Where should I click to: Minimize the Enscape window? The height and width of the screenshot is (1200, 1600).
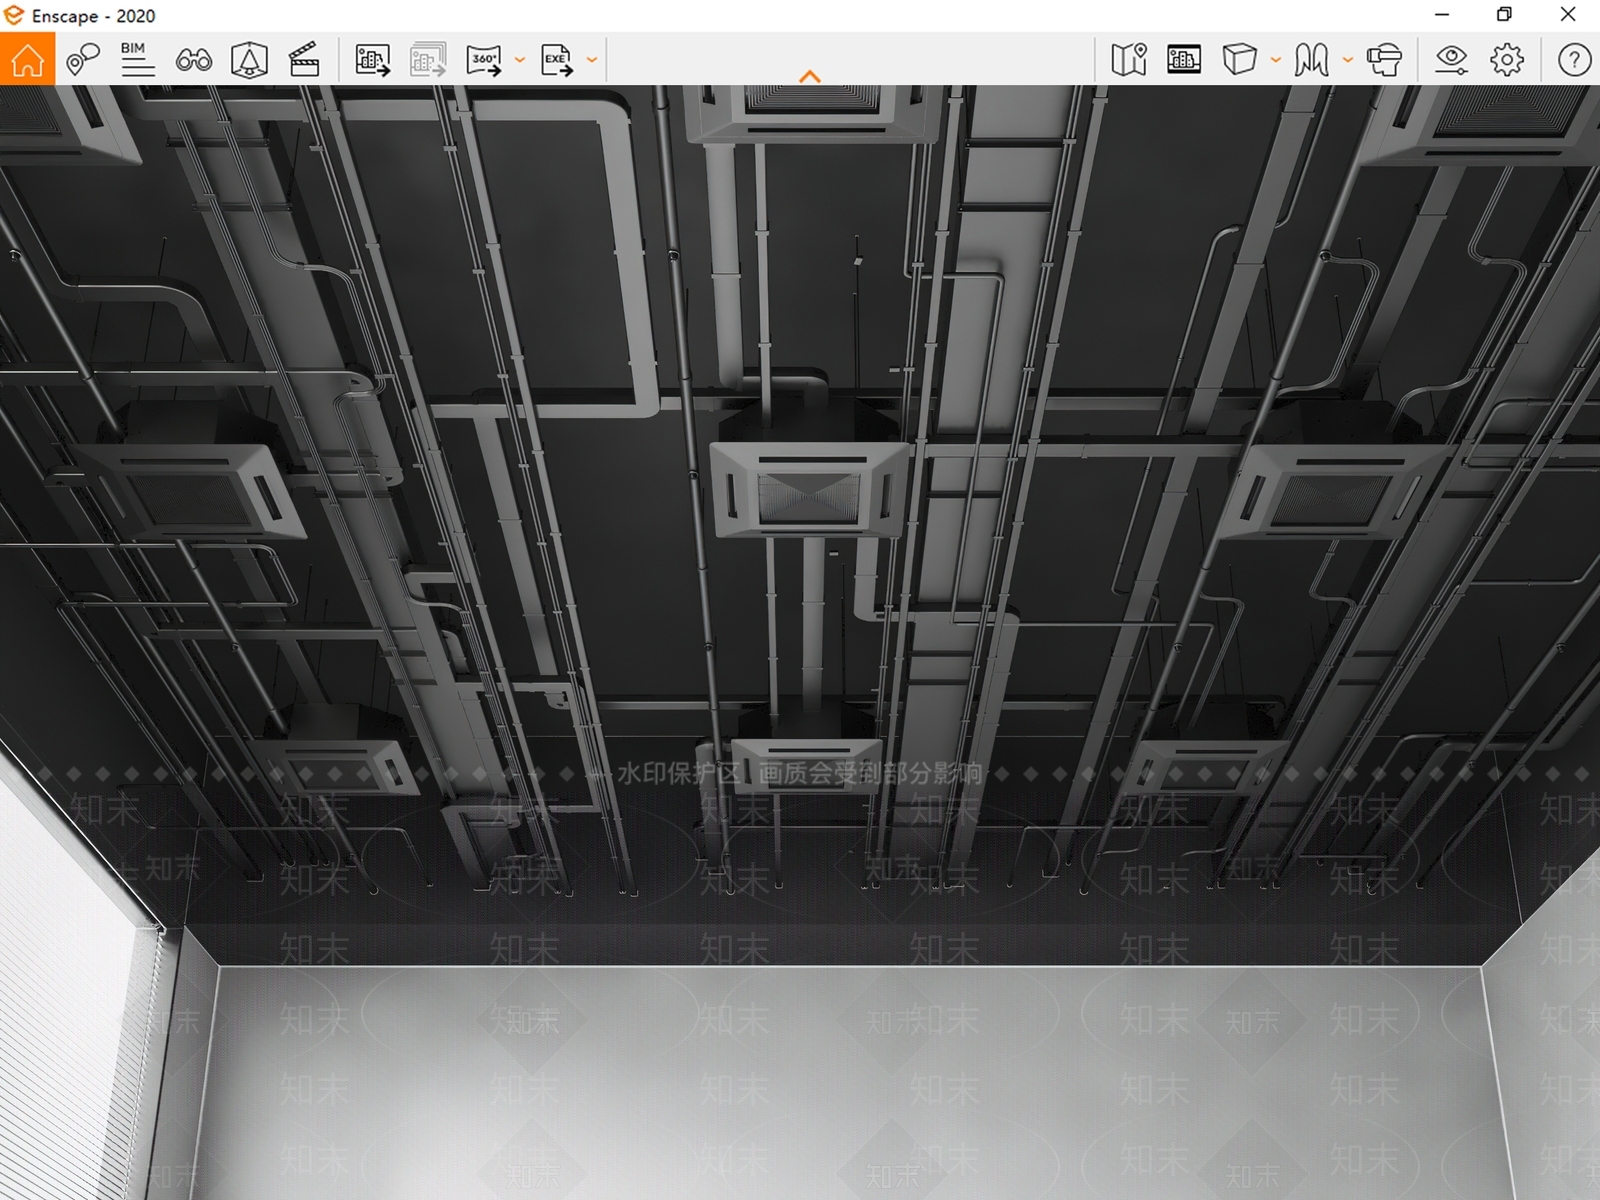(x=1442, y=15)
